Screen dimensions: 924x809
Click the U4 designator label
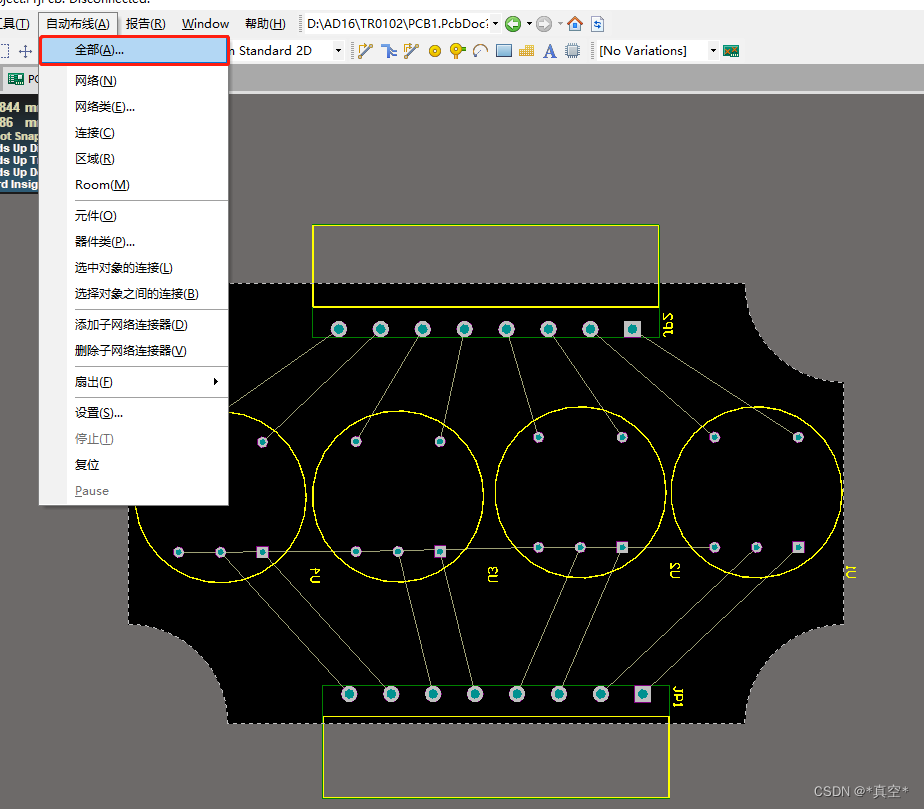pyautogui.click(x=315, y=576)
